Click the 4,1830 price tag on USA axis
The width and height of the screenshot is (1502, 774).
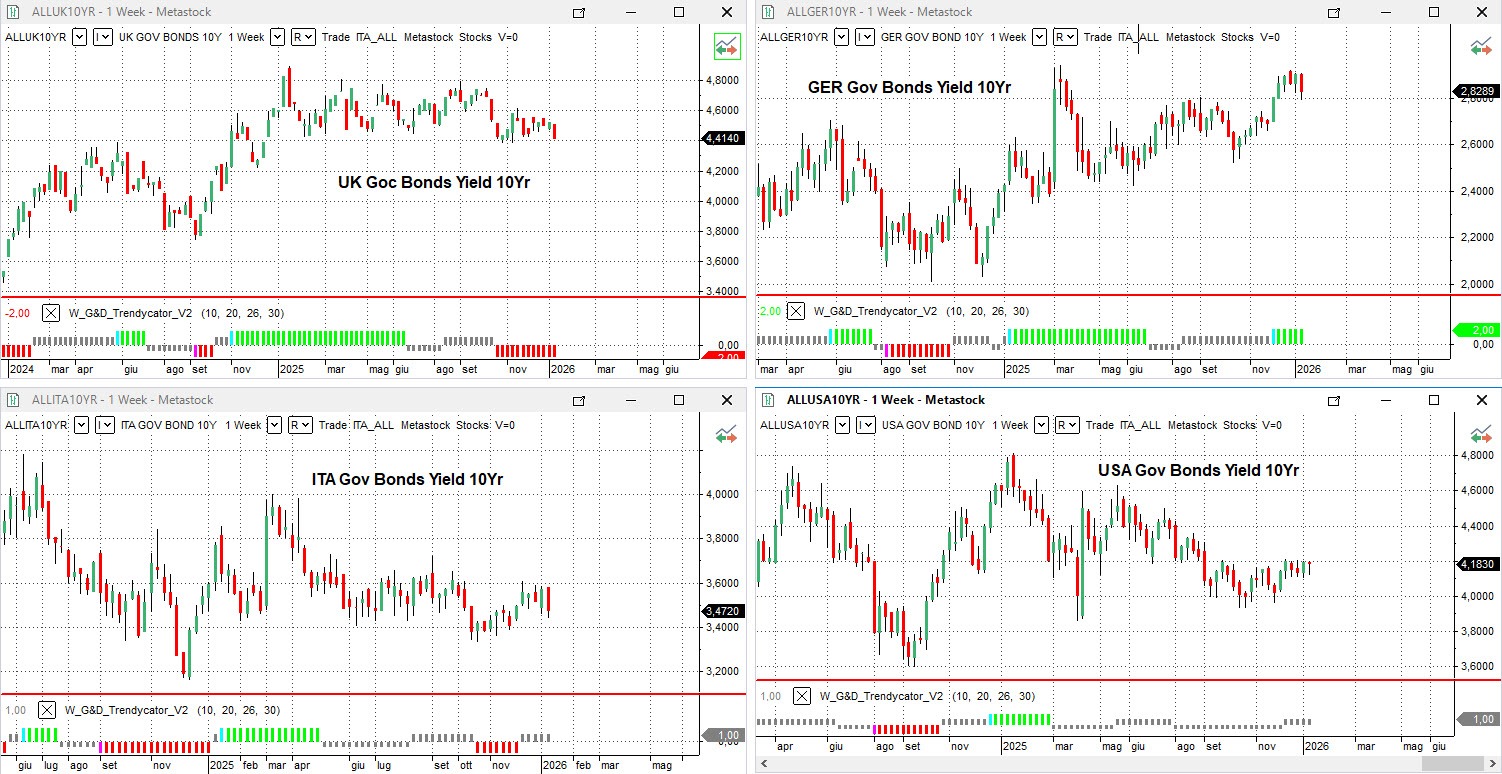[1480, 564]
